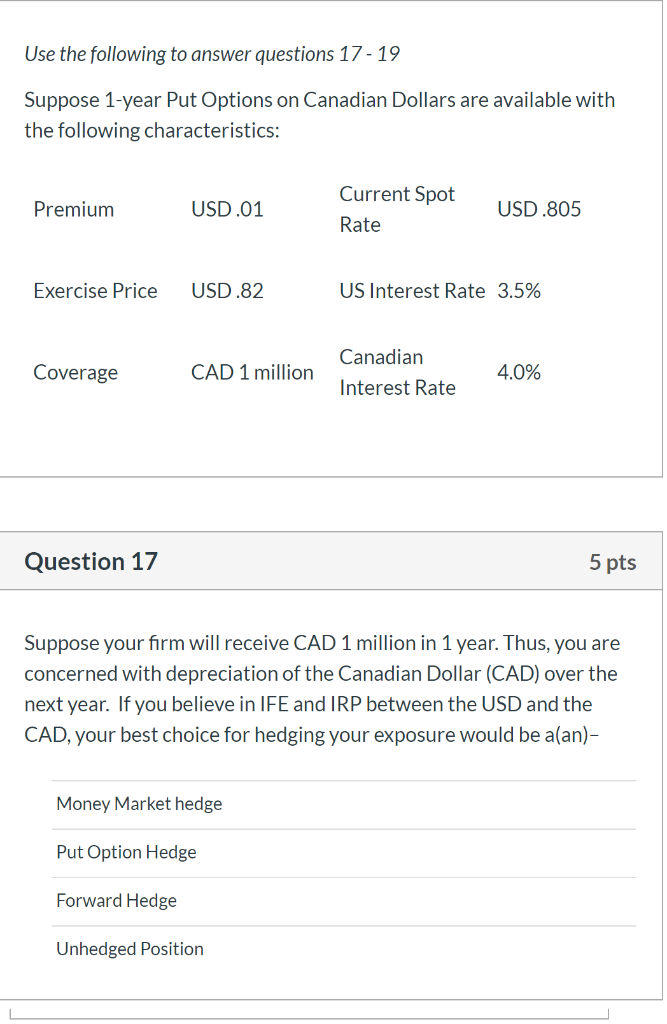Viewport: 667px width, 1024px height.
Task: Click the Question 17 header
Action: point(91,561)
